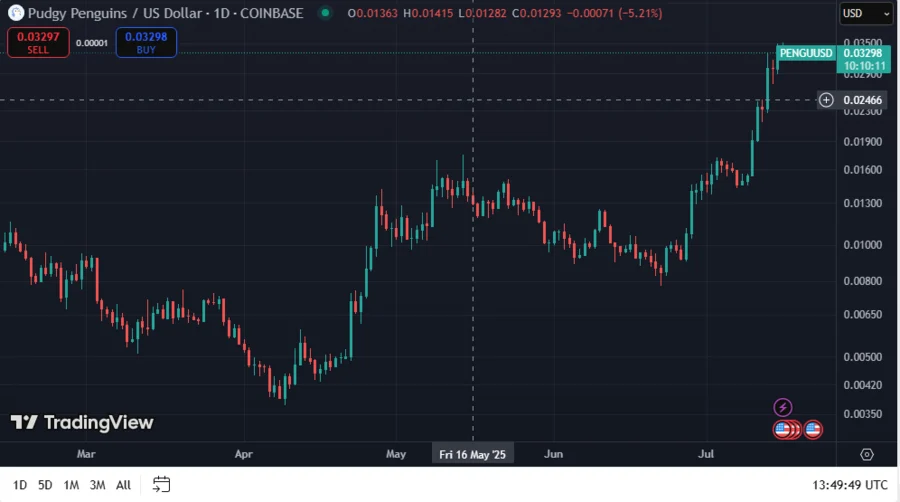Open chart settings gear icon
This screenshot has width=900, height=502.
tap(867, 454)
